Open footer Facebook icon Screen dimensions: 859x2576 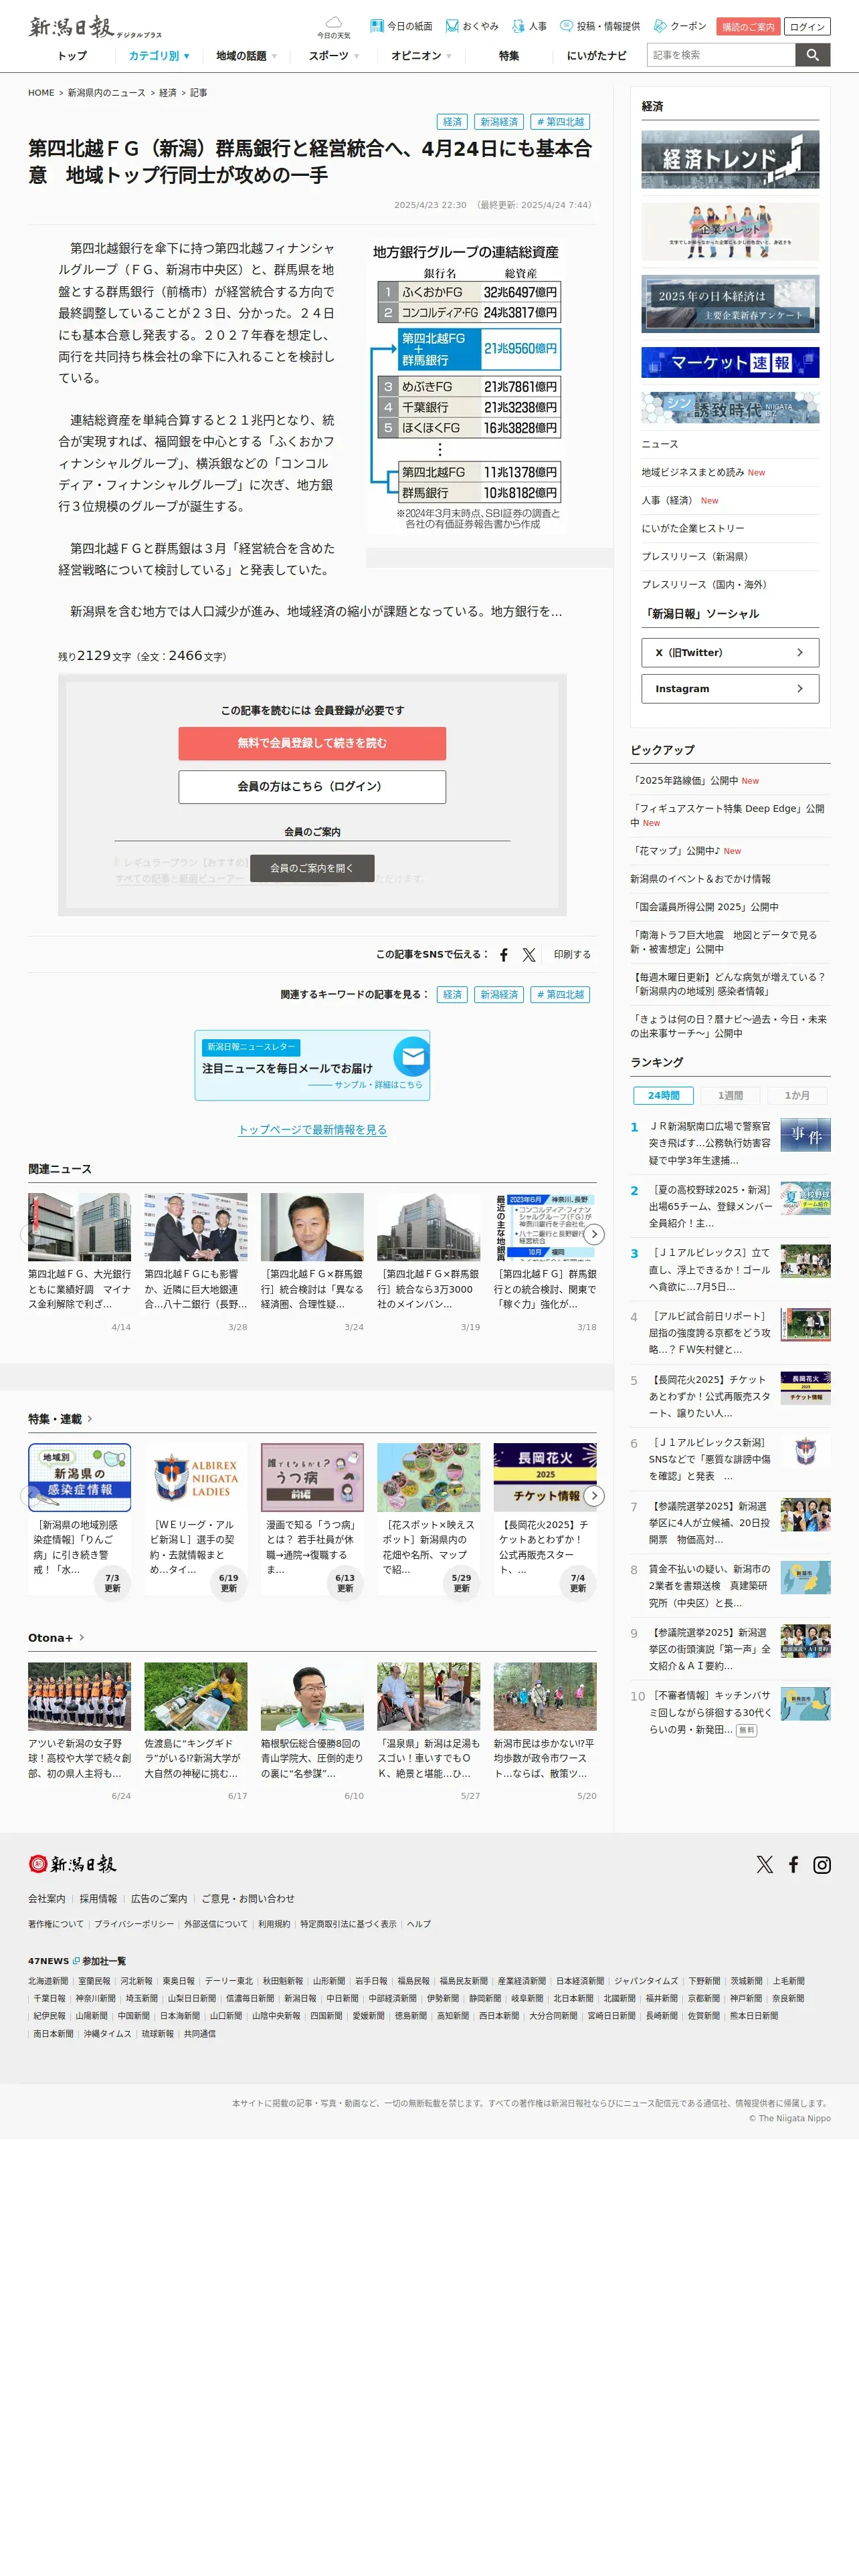tap(793, 1864)
